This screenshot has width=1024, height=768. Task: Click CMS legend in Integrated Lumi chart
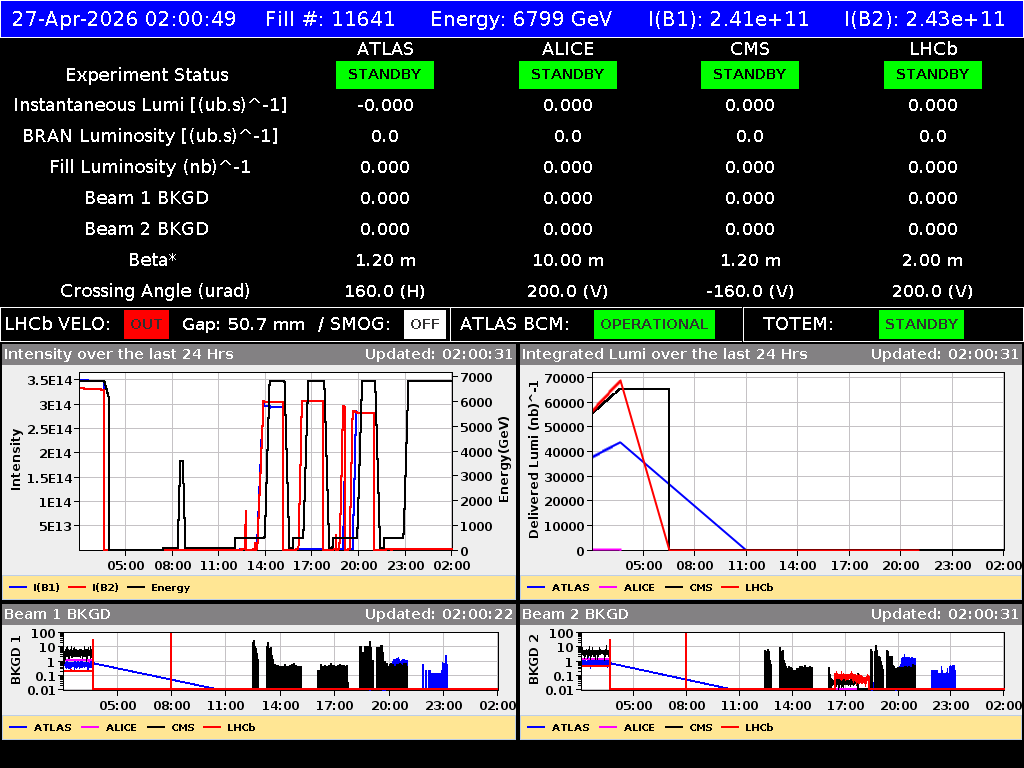point(689,587)
